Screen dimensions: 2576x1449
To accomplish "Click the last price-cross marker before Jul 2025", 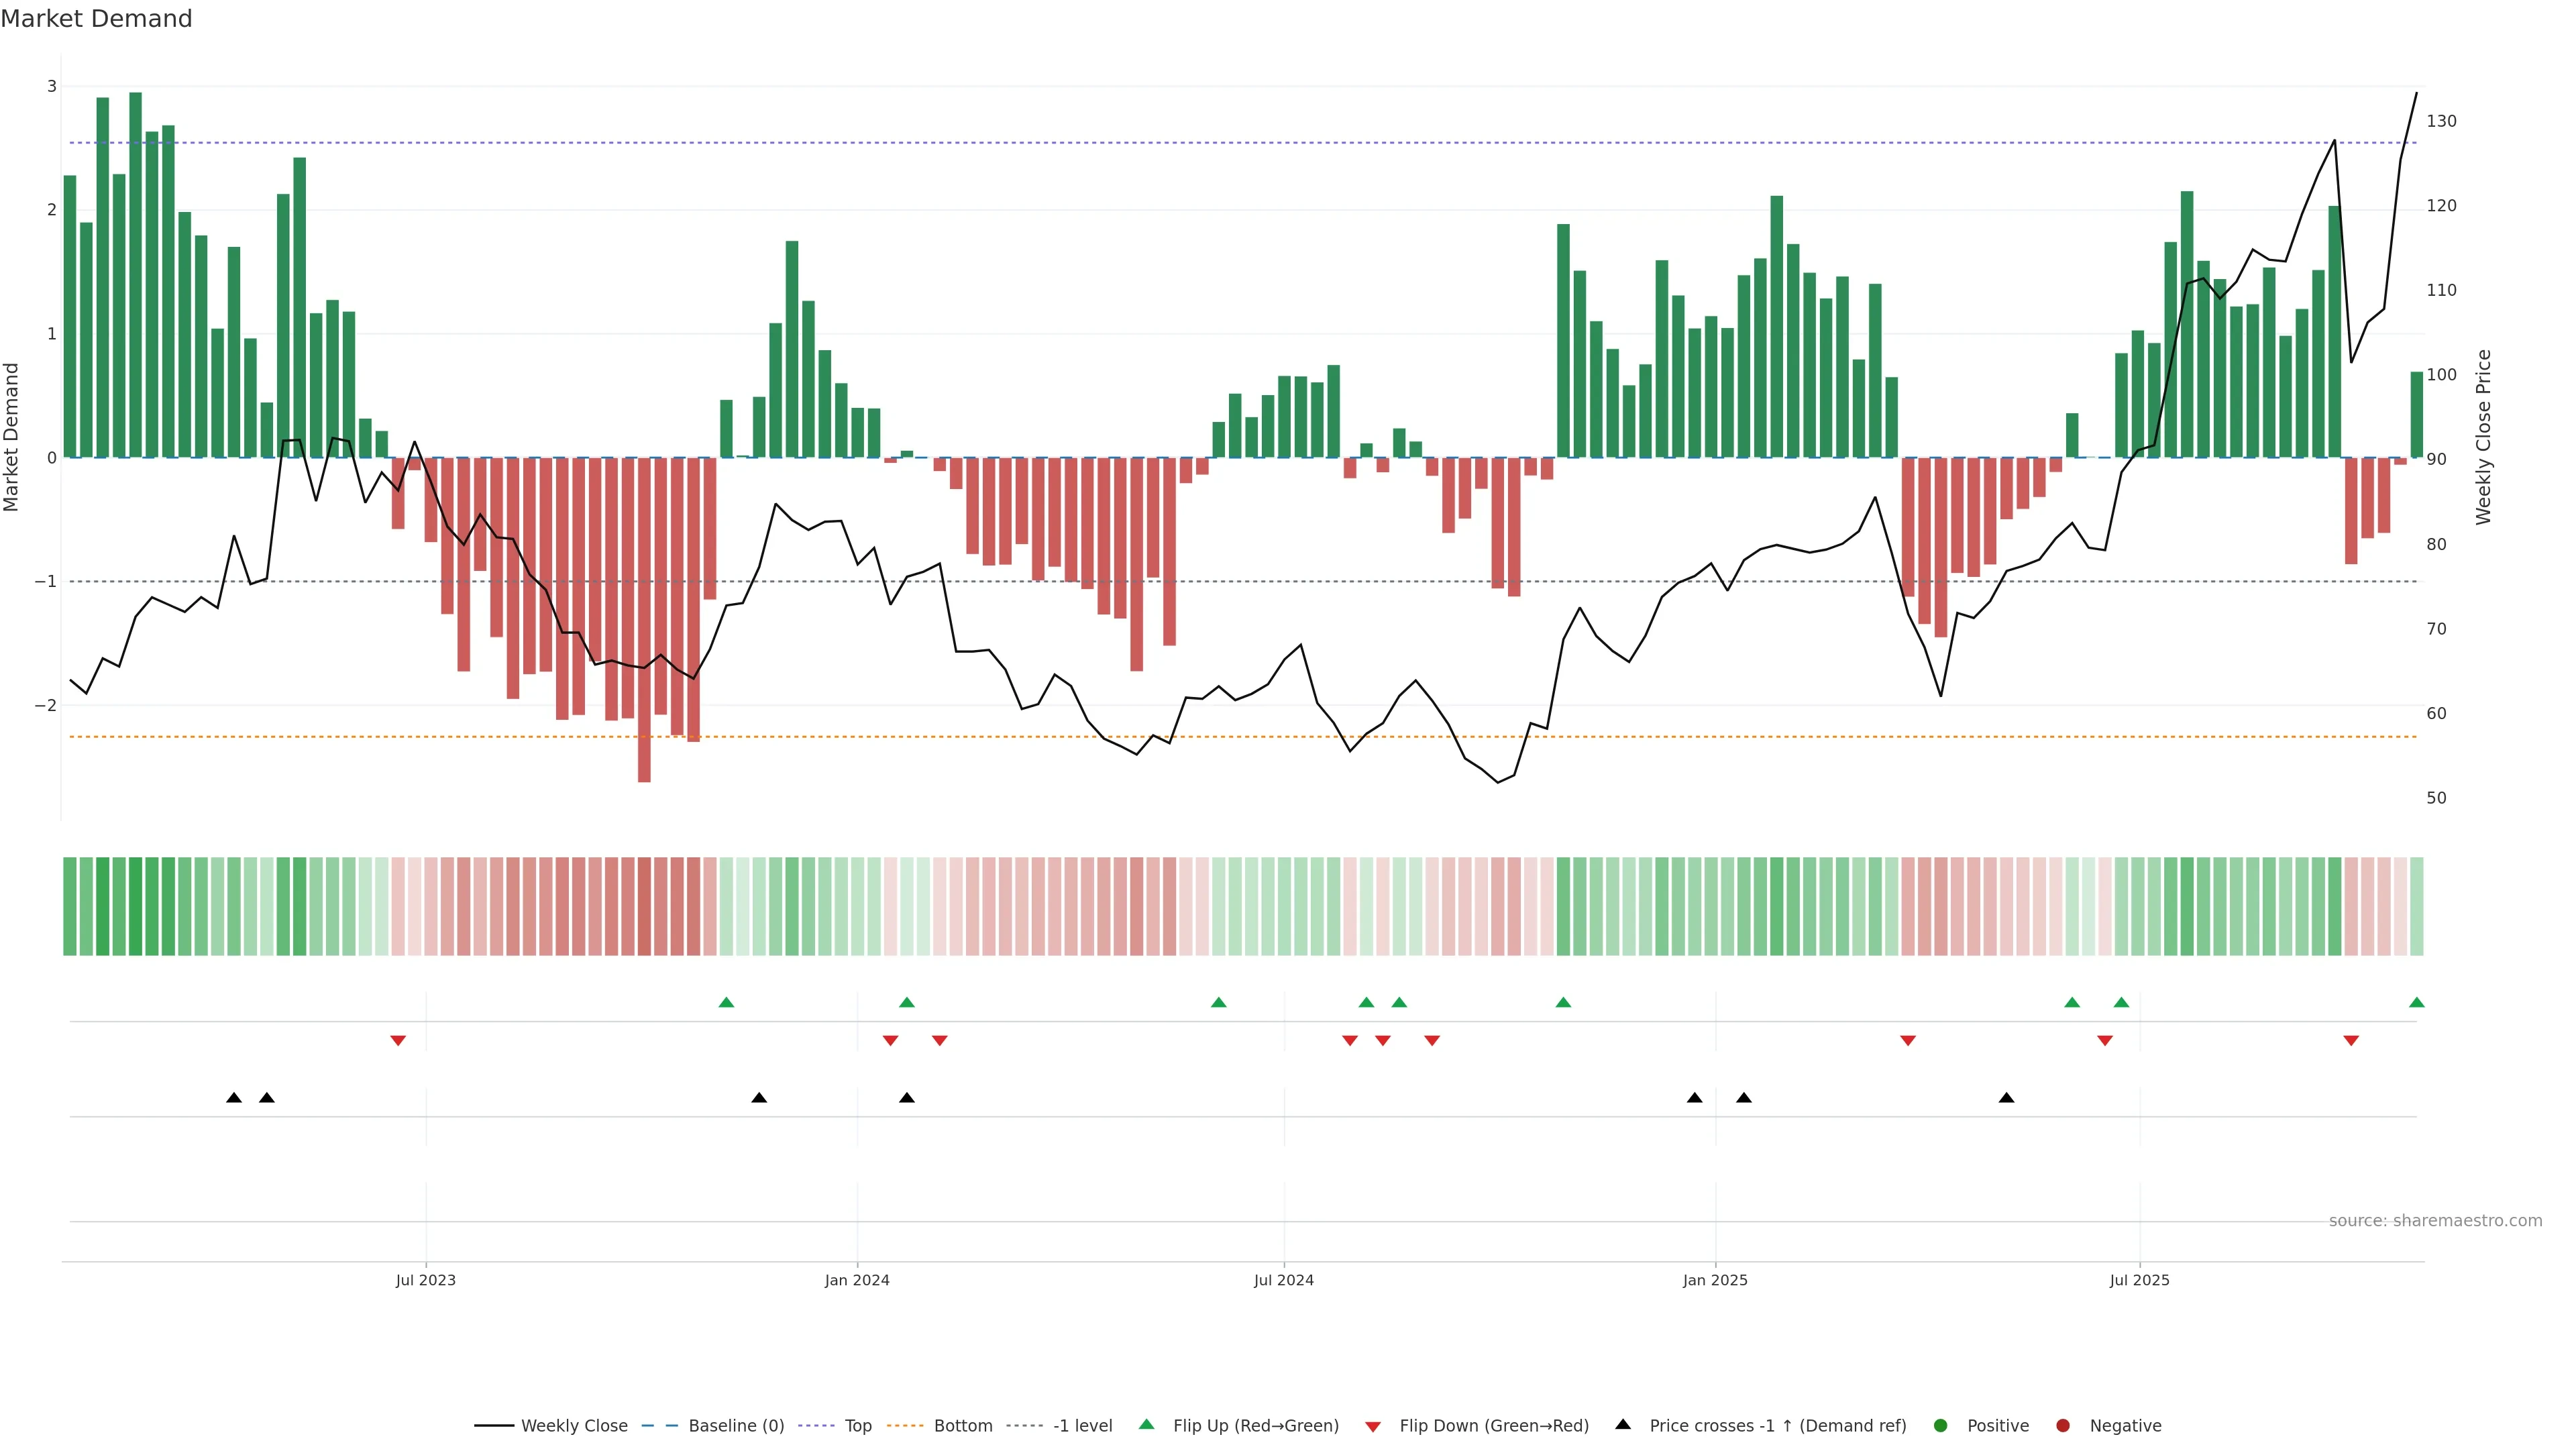I will [x=2006, y=1098].
